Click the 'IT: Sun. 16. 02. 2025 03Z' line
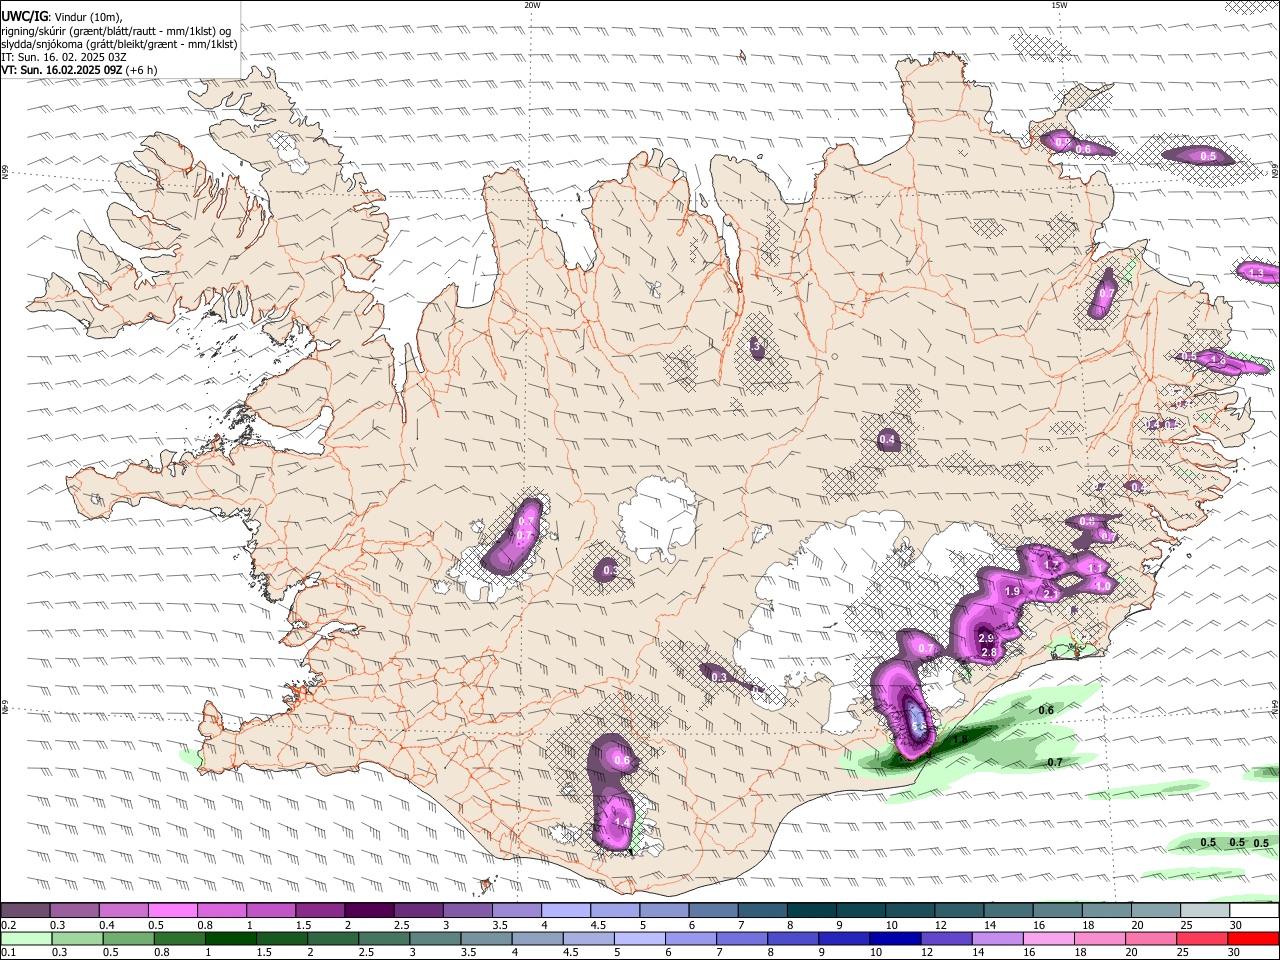Viewport: 1280px width, 960px height. [64, 57]
